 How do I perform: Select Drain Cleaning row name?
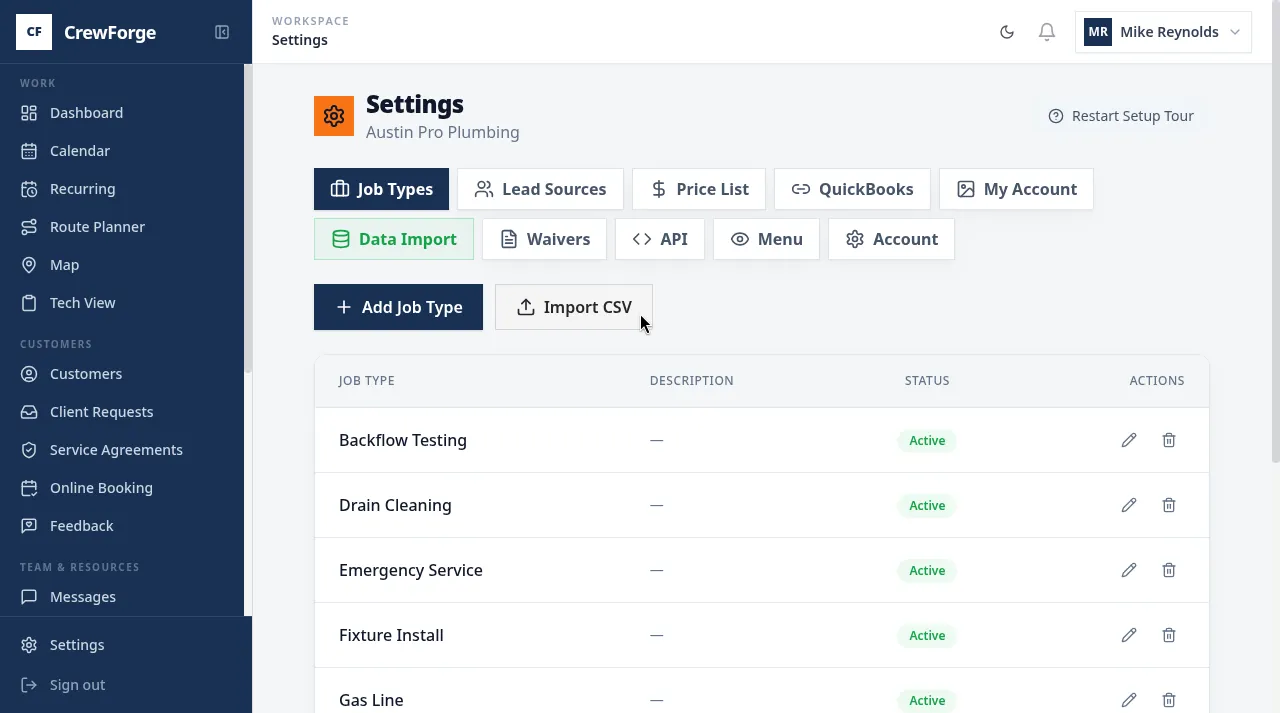pyautogui.click(x=395, y=505)
